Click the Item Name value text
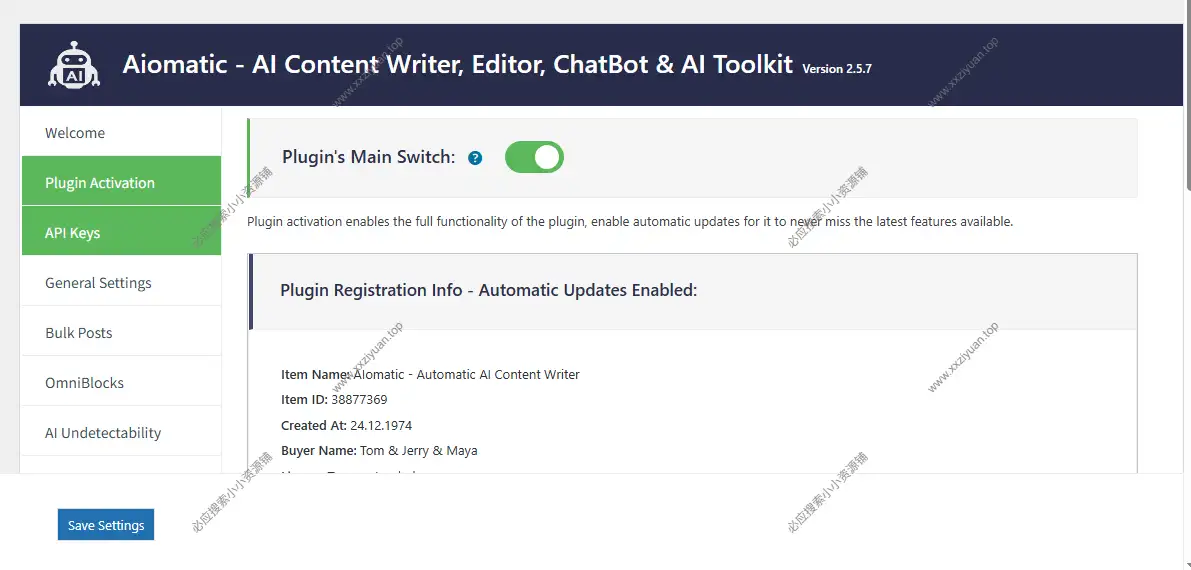This screenshot has height=570, width=1191. (468, 374)
